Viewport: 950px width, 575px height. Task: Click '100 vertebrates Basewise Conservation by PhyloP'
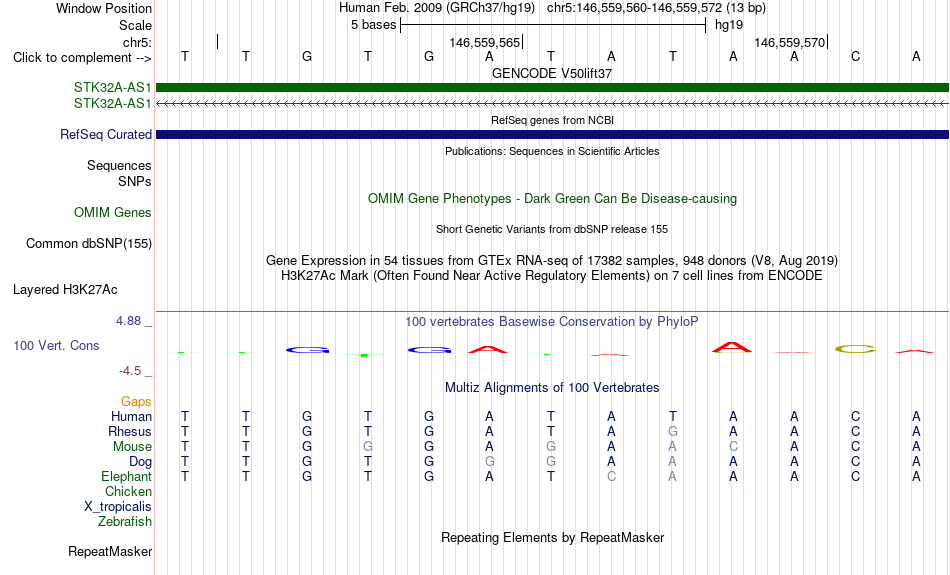coord(552,322)
